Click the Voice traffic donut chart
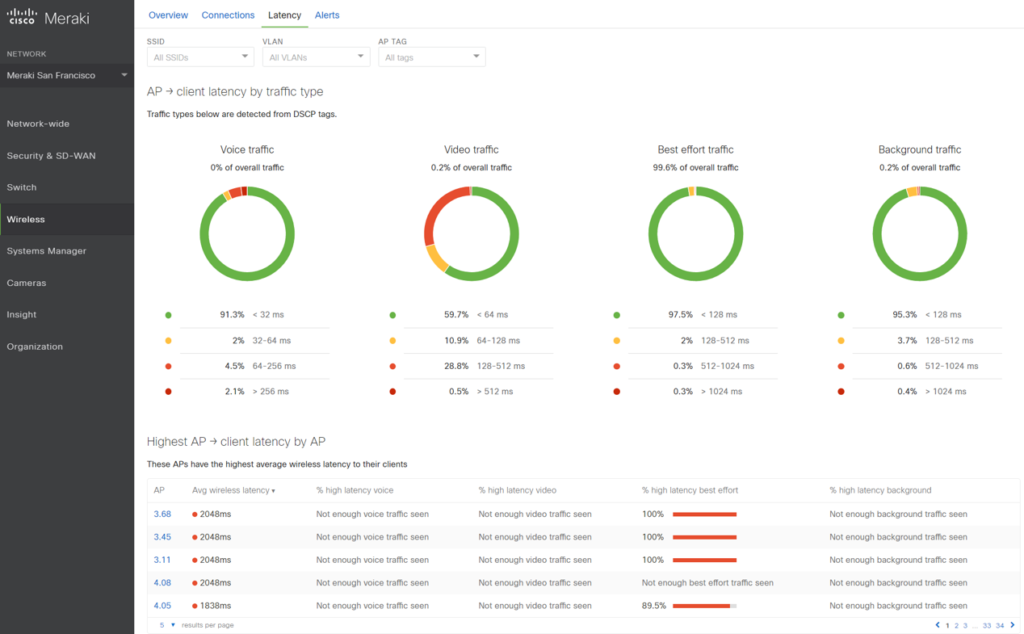 tap(247, 233)
